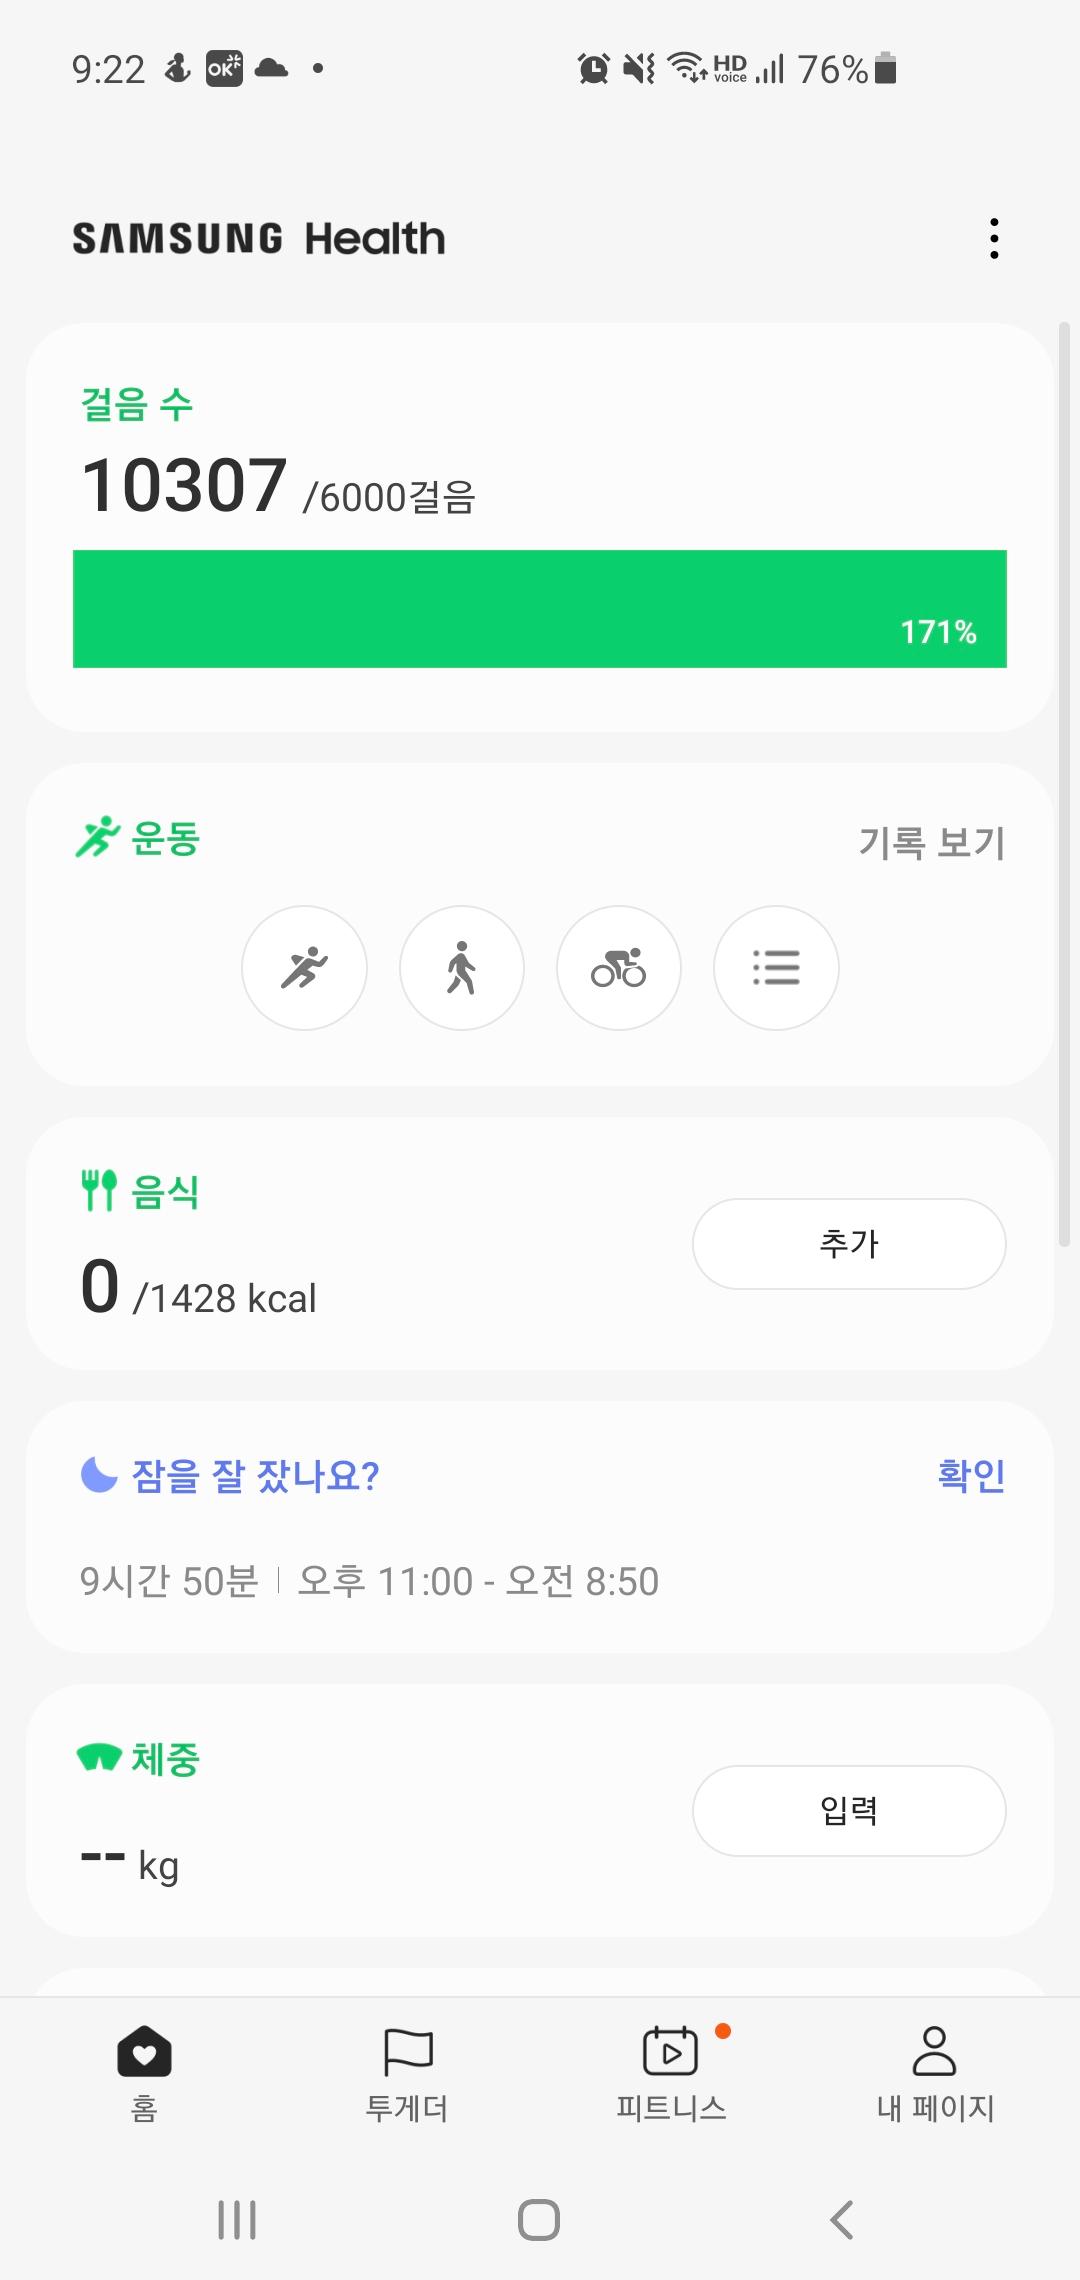Start a cycling workout
Screen dimensions: 1080x2280
point(618,968)
